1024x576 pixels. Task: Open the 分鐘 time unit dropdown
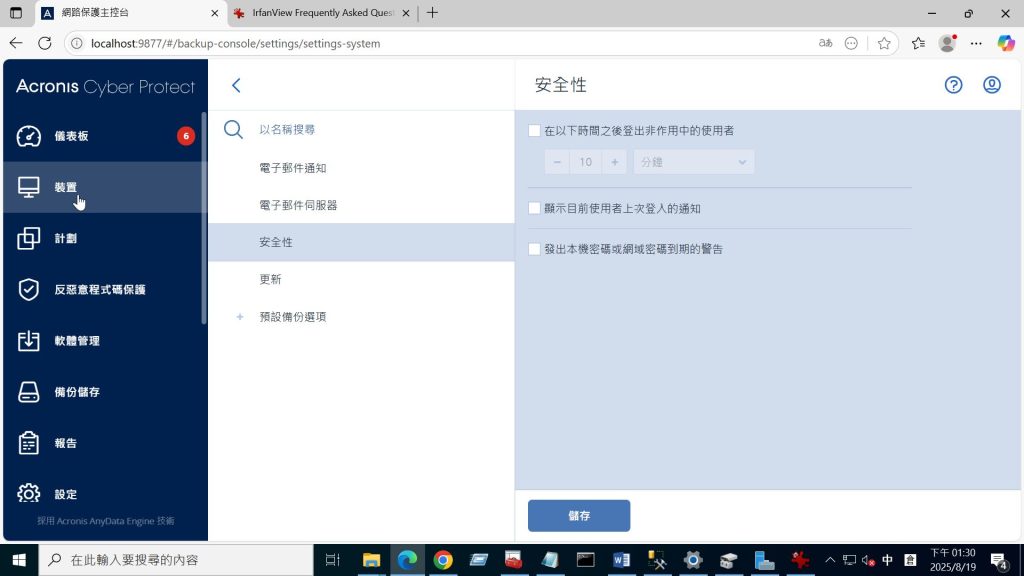click(x=694, y=162)
